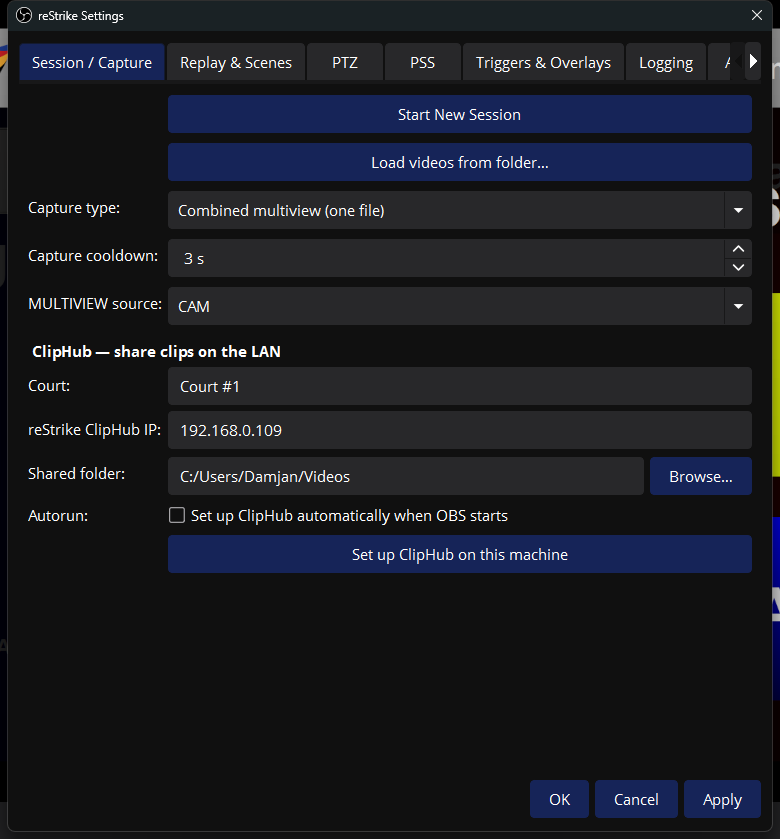The image size is (780, 839).
Task: Open the Replay & Scenes tab
Action: [x=236, y=63]
